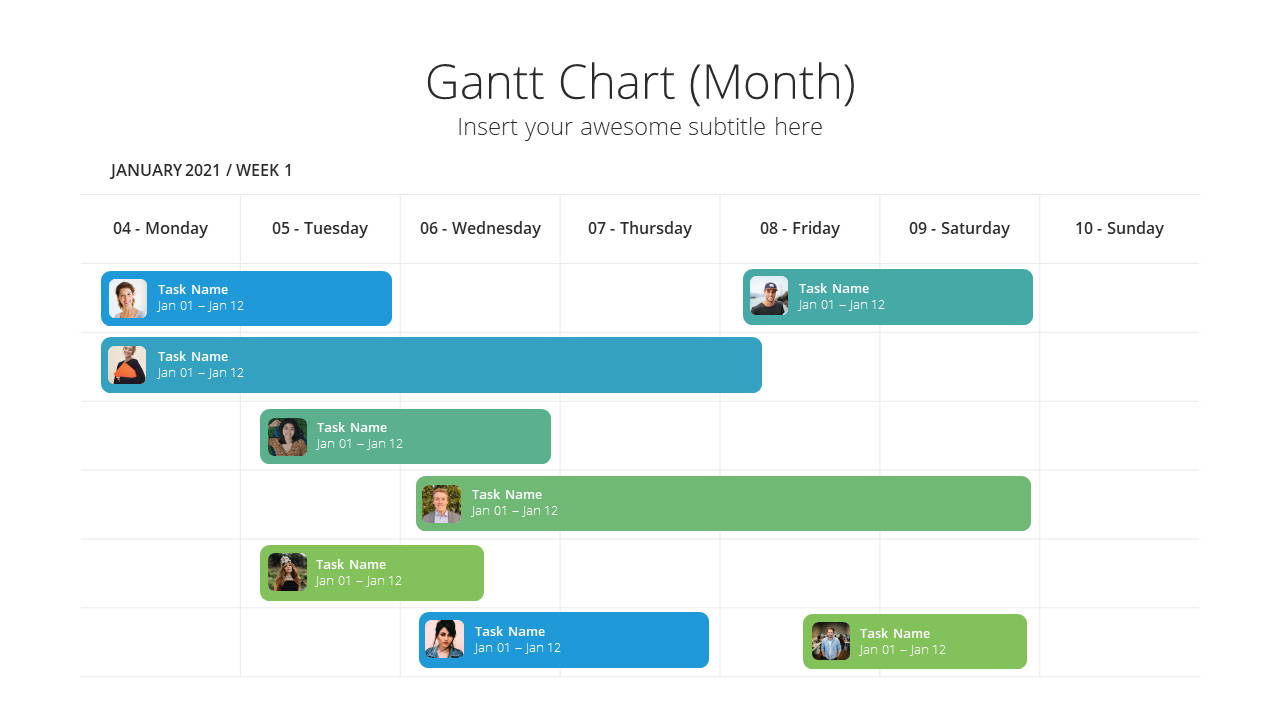The width and height of the screenshot is (1280, 720).
Task: Select the 04 - Monday column header
Action: [x=160, y=228]
